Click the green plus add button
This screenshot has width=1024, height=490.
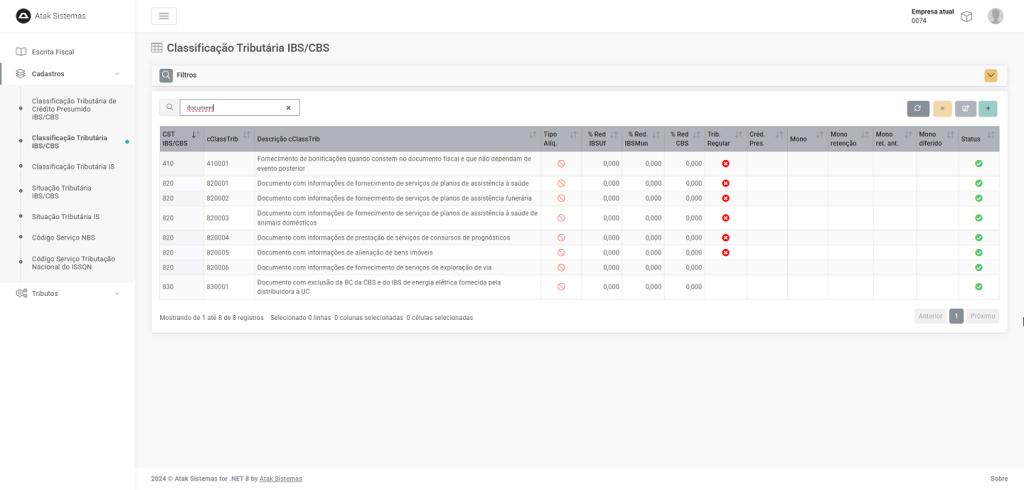tap(988, 108)
